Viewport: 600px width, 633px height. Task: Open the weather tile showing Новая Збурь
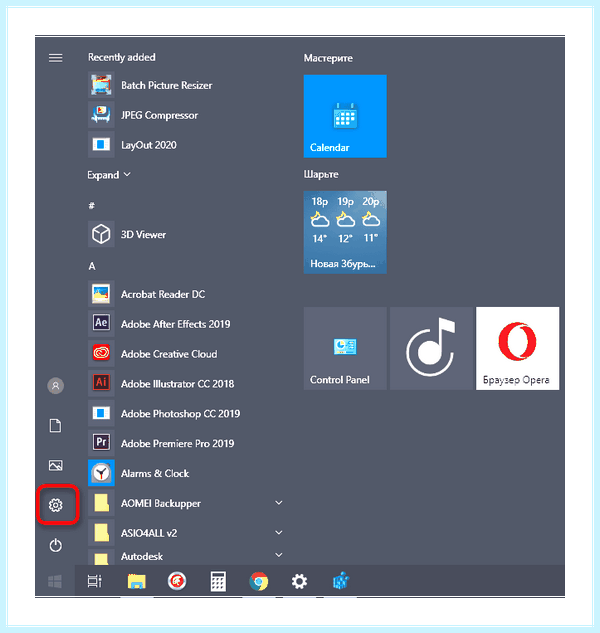[345, 232]
